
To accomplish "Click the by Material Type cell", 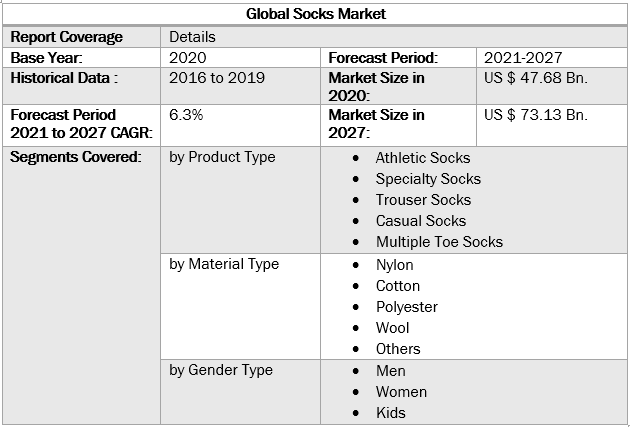I will [x=224, y=264].
